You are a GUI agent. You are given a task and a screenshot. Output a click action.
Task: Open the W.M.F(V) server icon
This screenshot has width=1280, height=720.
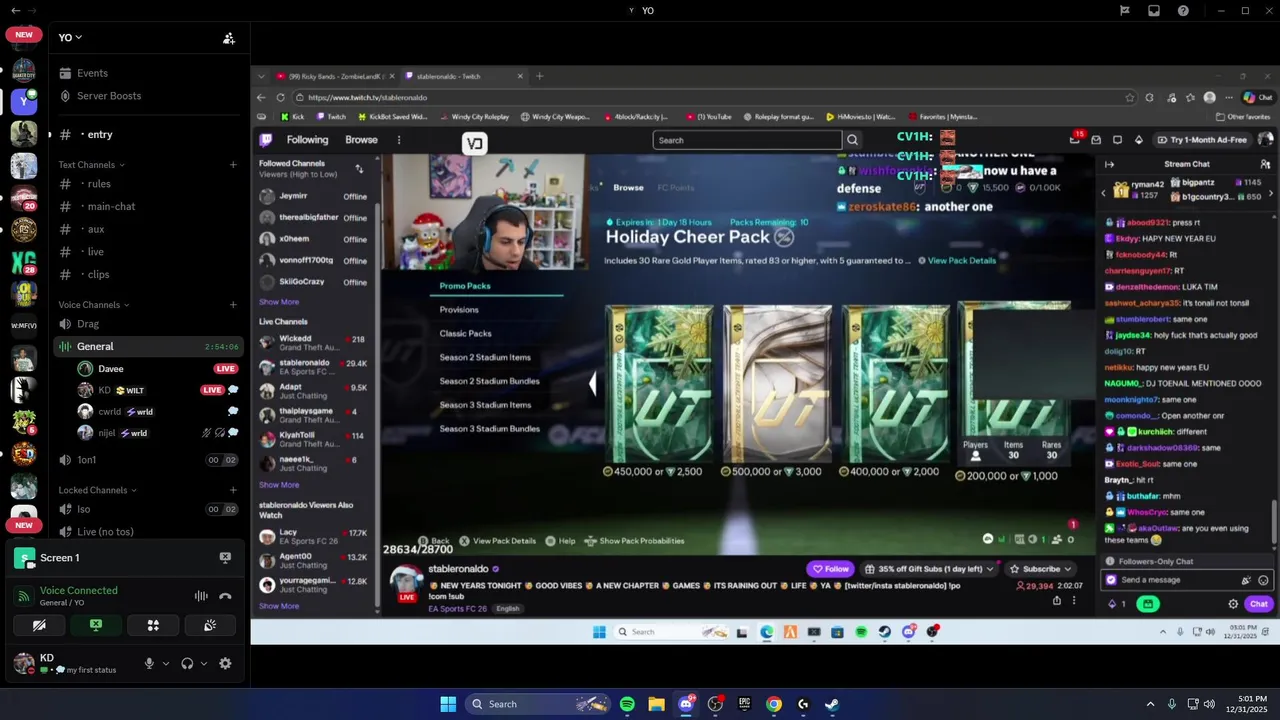[24, 325]
